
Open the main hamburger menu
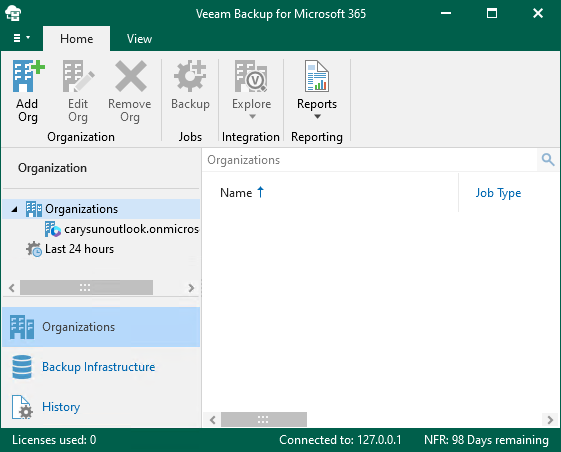pos(21,38)
